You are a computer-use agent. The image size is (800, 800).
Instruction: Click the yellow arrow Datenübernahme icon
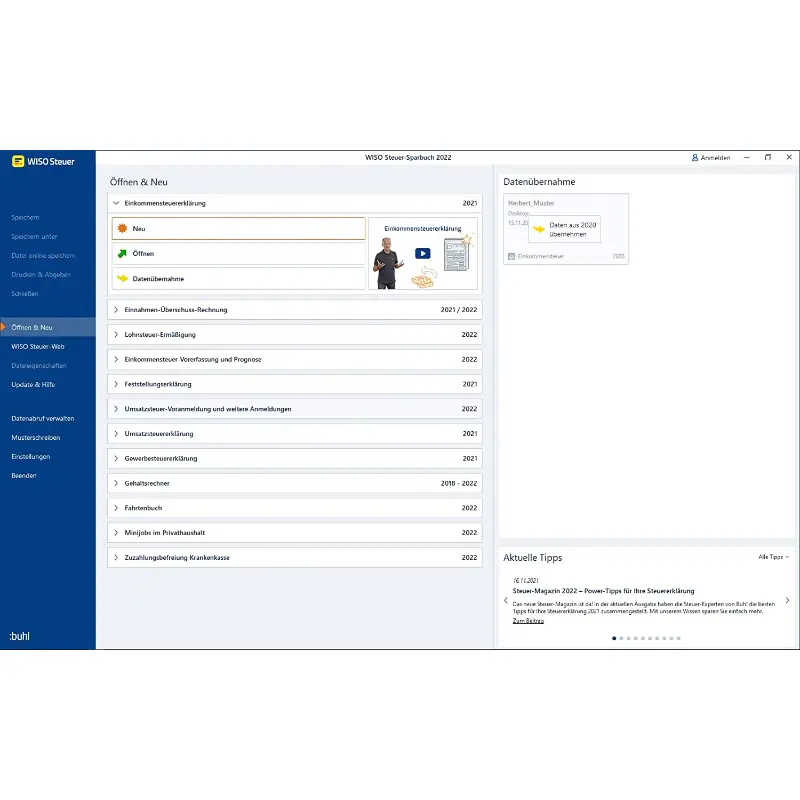[x=122, y=279]
